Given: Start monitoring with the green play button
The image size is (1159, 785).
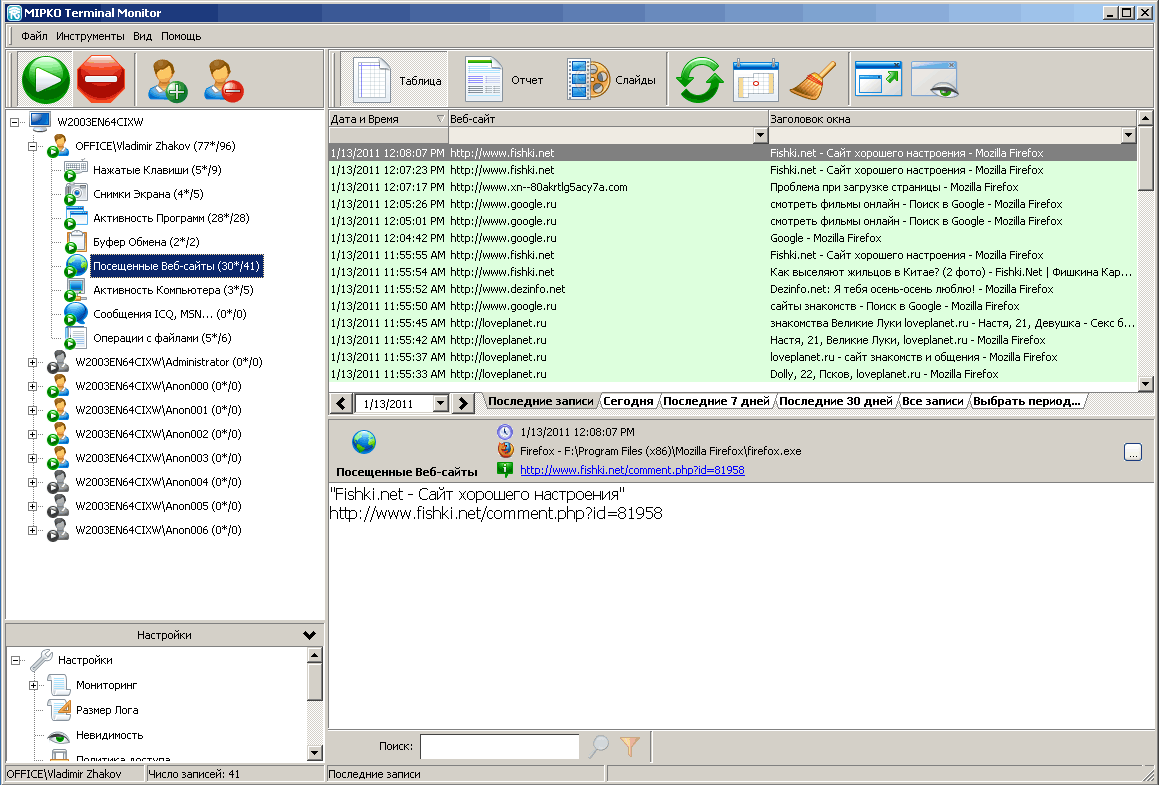Looking at the screenshot, I should click(x=45, y=79).
